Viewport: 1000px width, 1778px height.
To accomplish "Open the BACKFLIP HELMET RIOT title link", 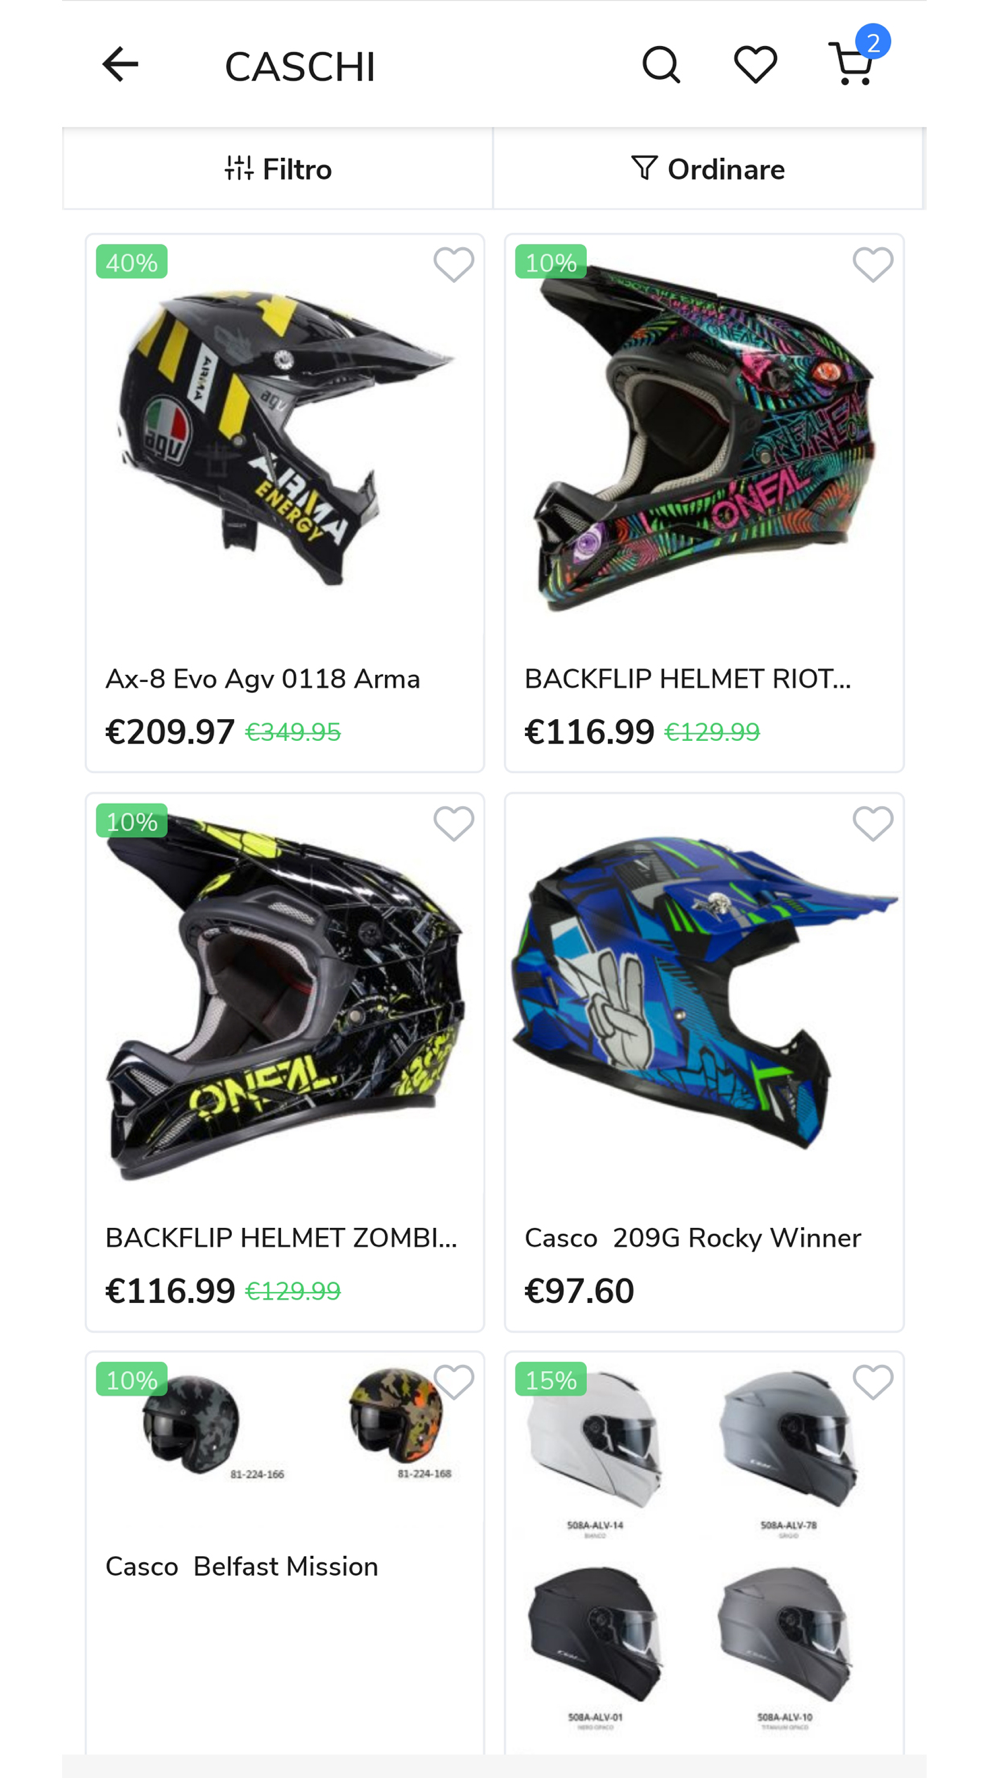I will click(688, 679).
